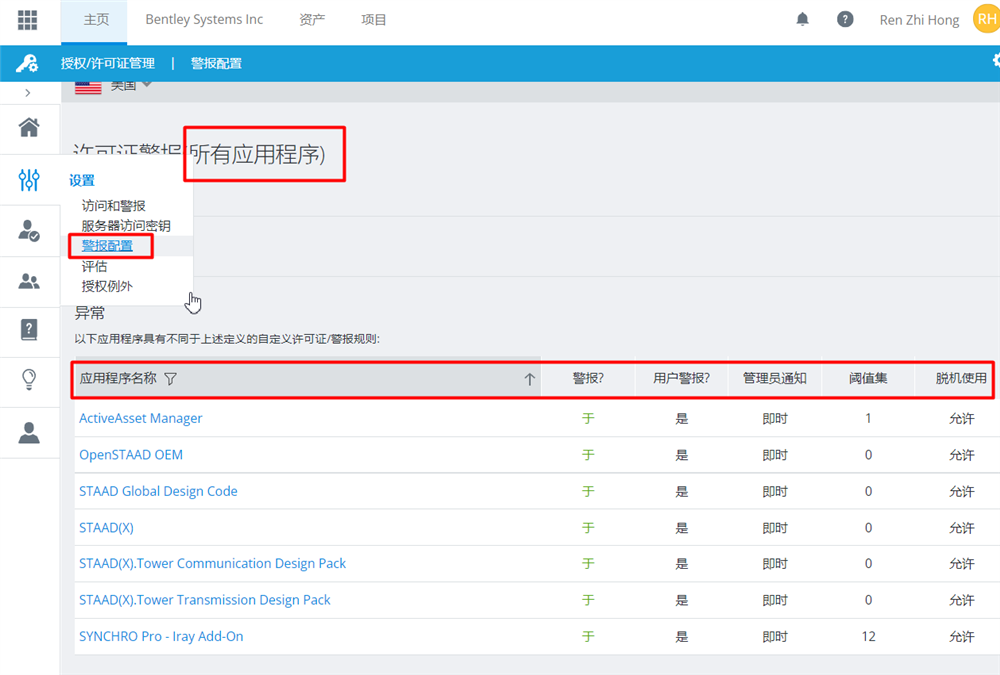Select 警报配置 in the settings menu
The width and height of the screenshot is (1000, 675).
pos(107,246)
